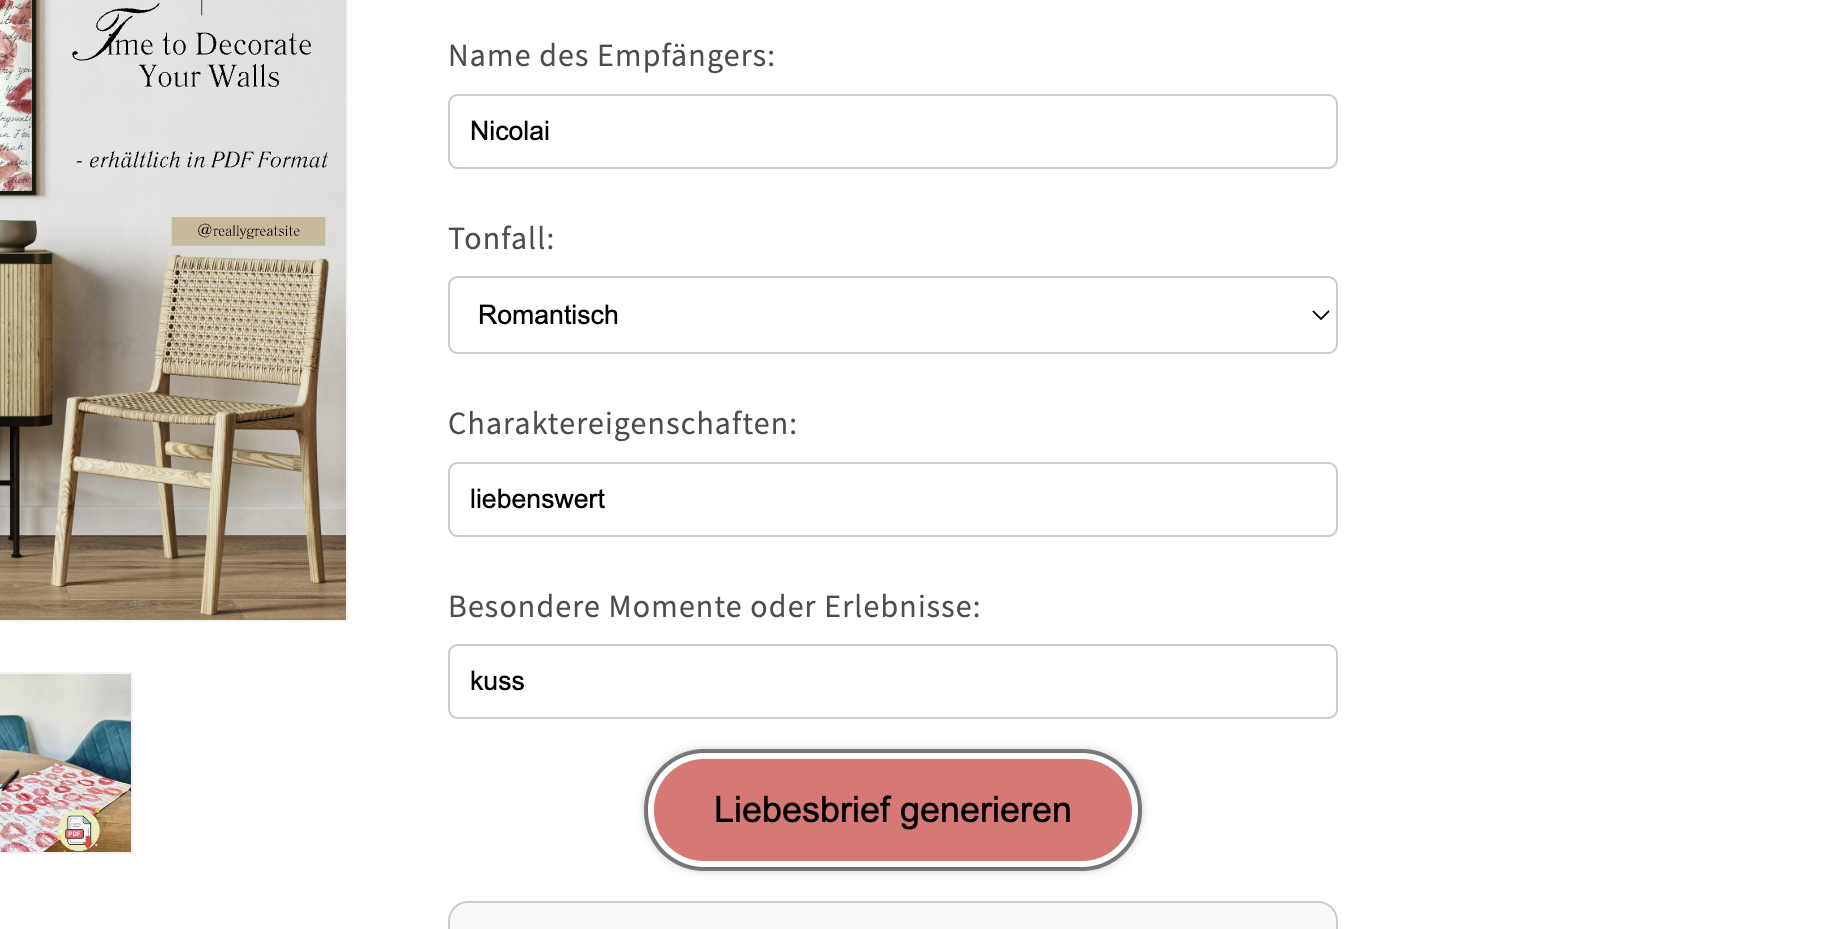Click the Name des Empfängers field containing Nicolai
Image resolution: width=1822 pixels, height=929 pixels.
893,131
